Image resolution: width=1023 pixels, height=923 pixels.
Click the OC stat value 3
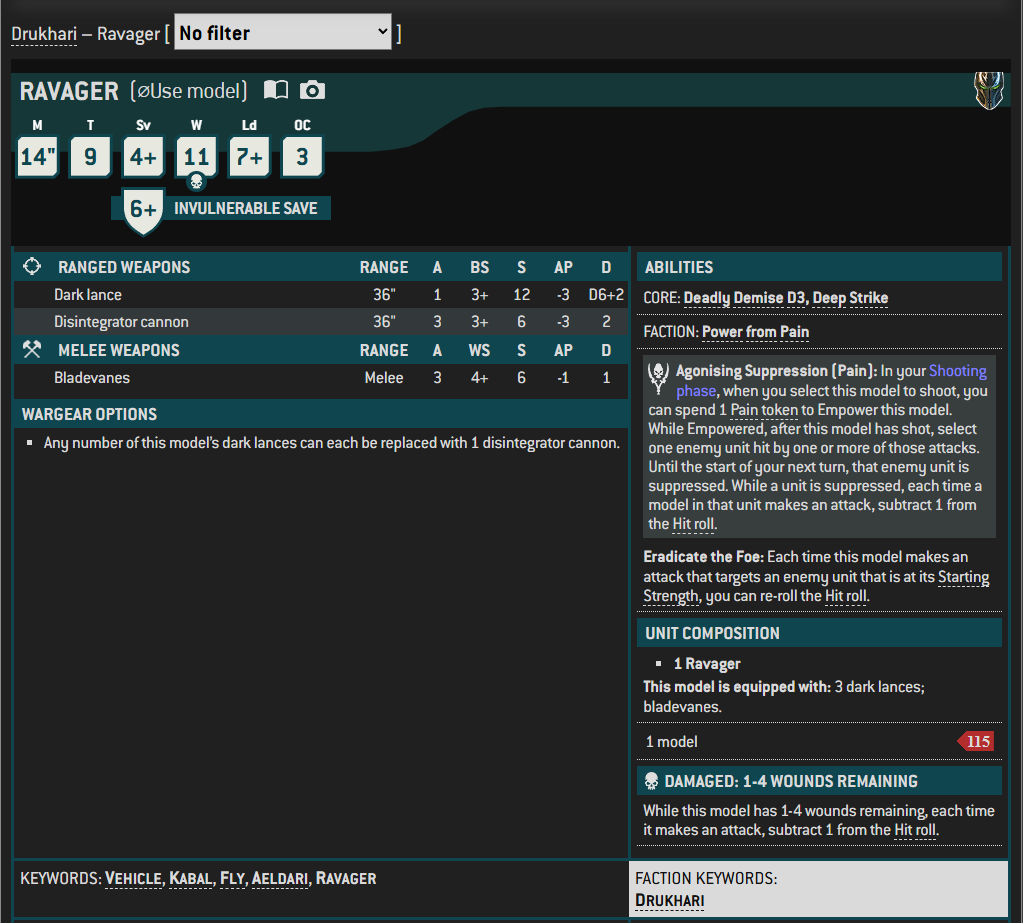pyautogui.click(x=302, y=157)
